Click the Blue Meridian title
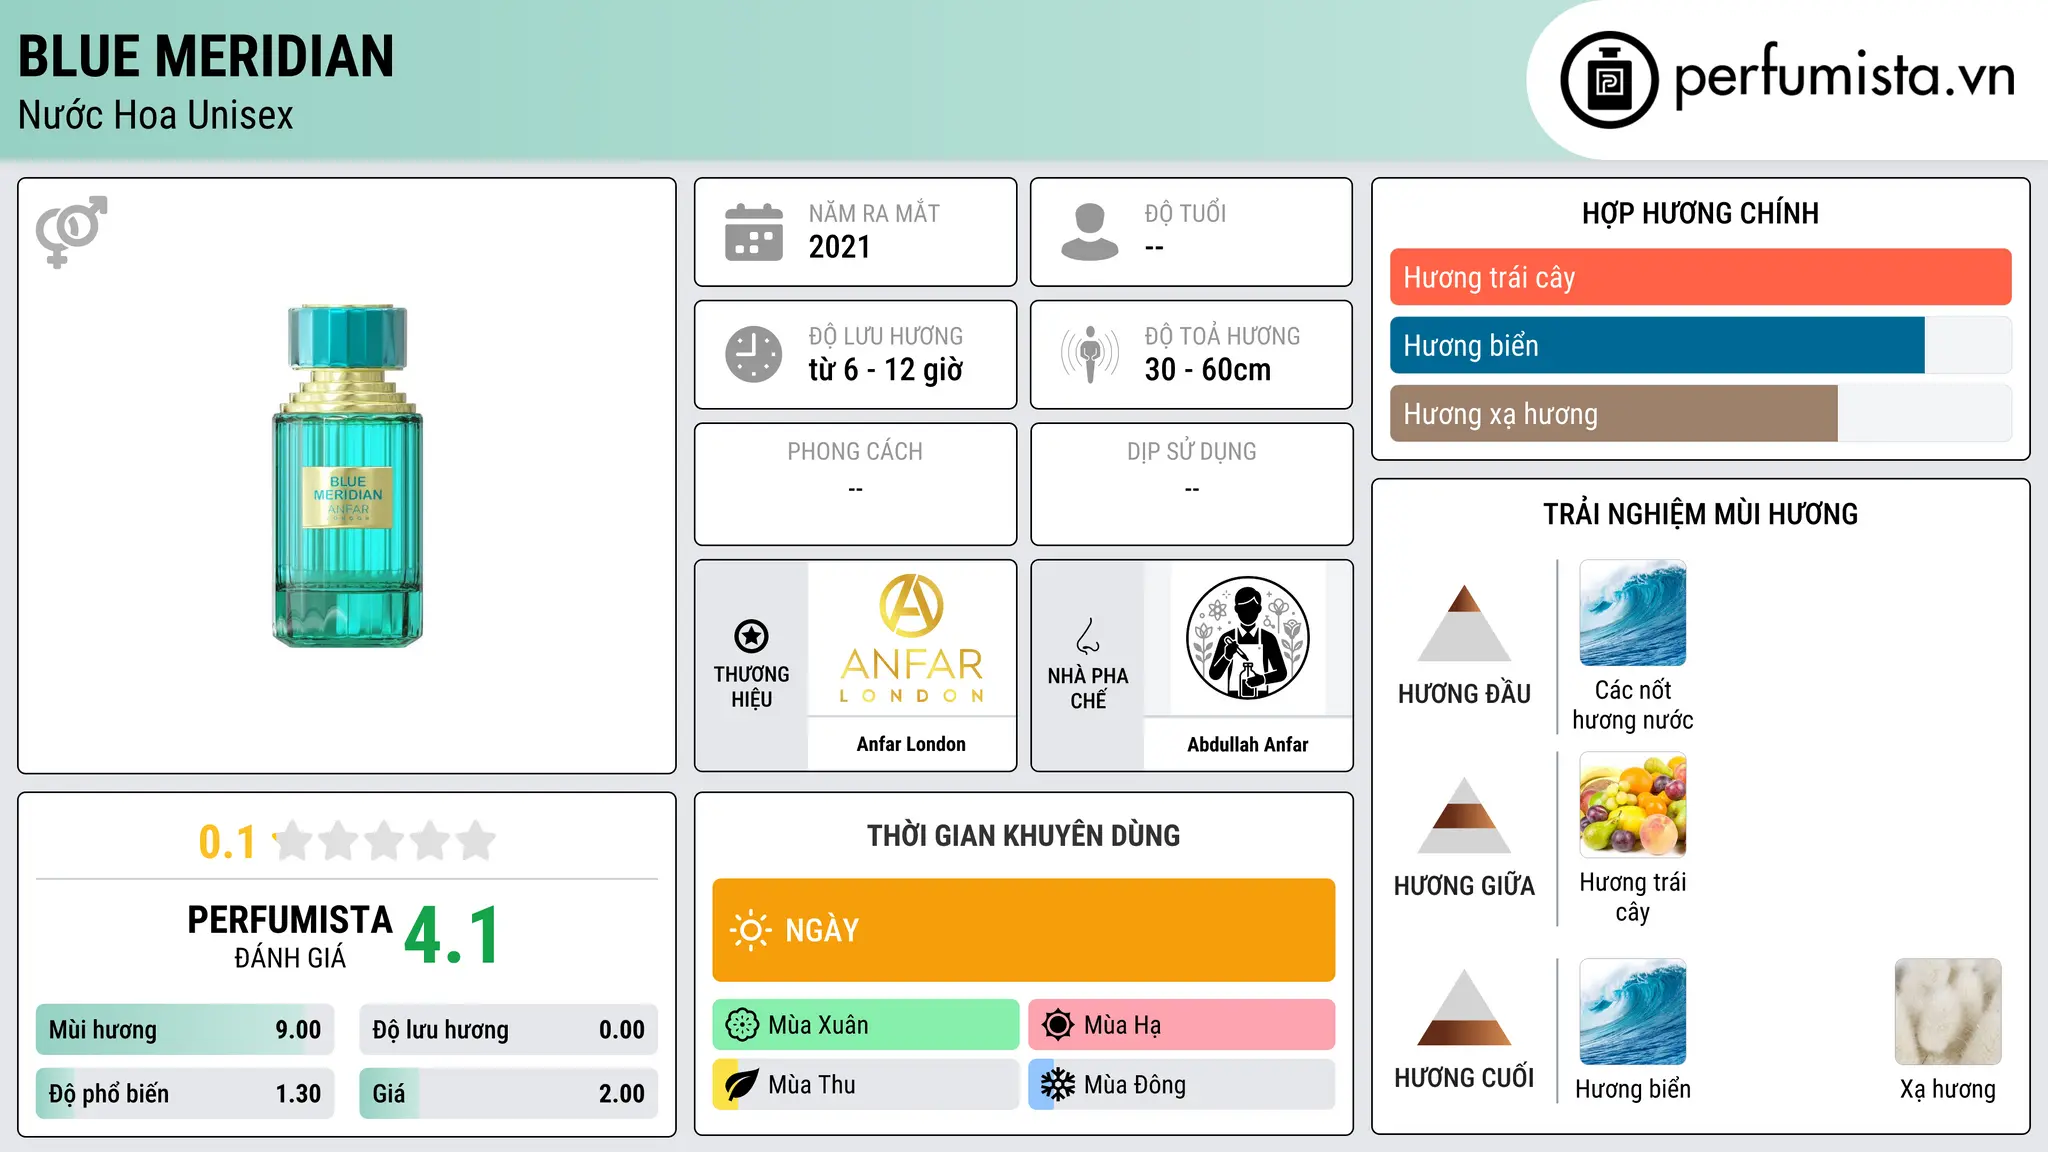 point(206,56)
